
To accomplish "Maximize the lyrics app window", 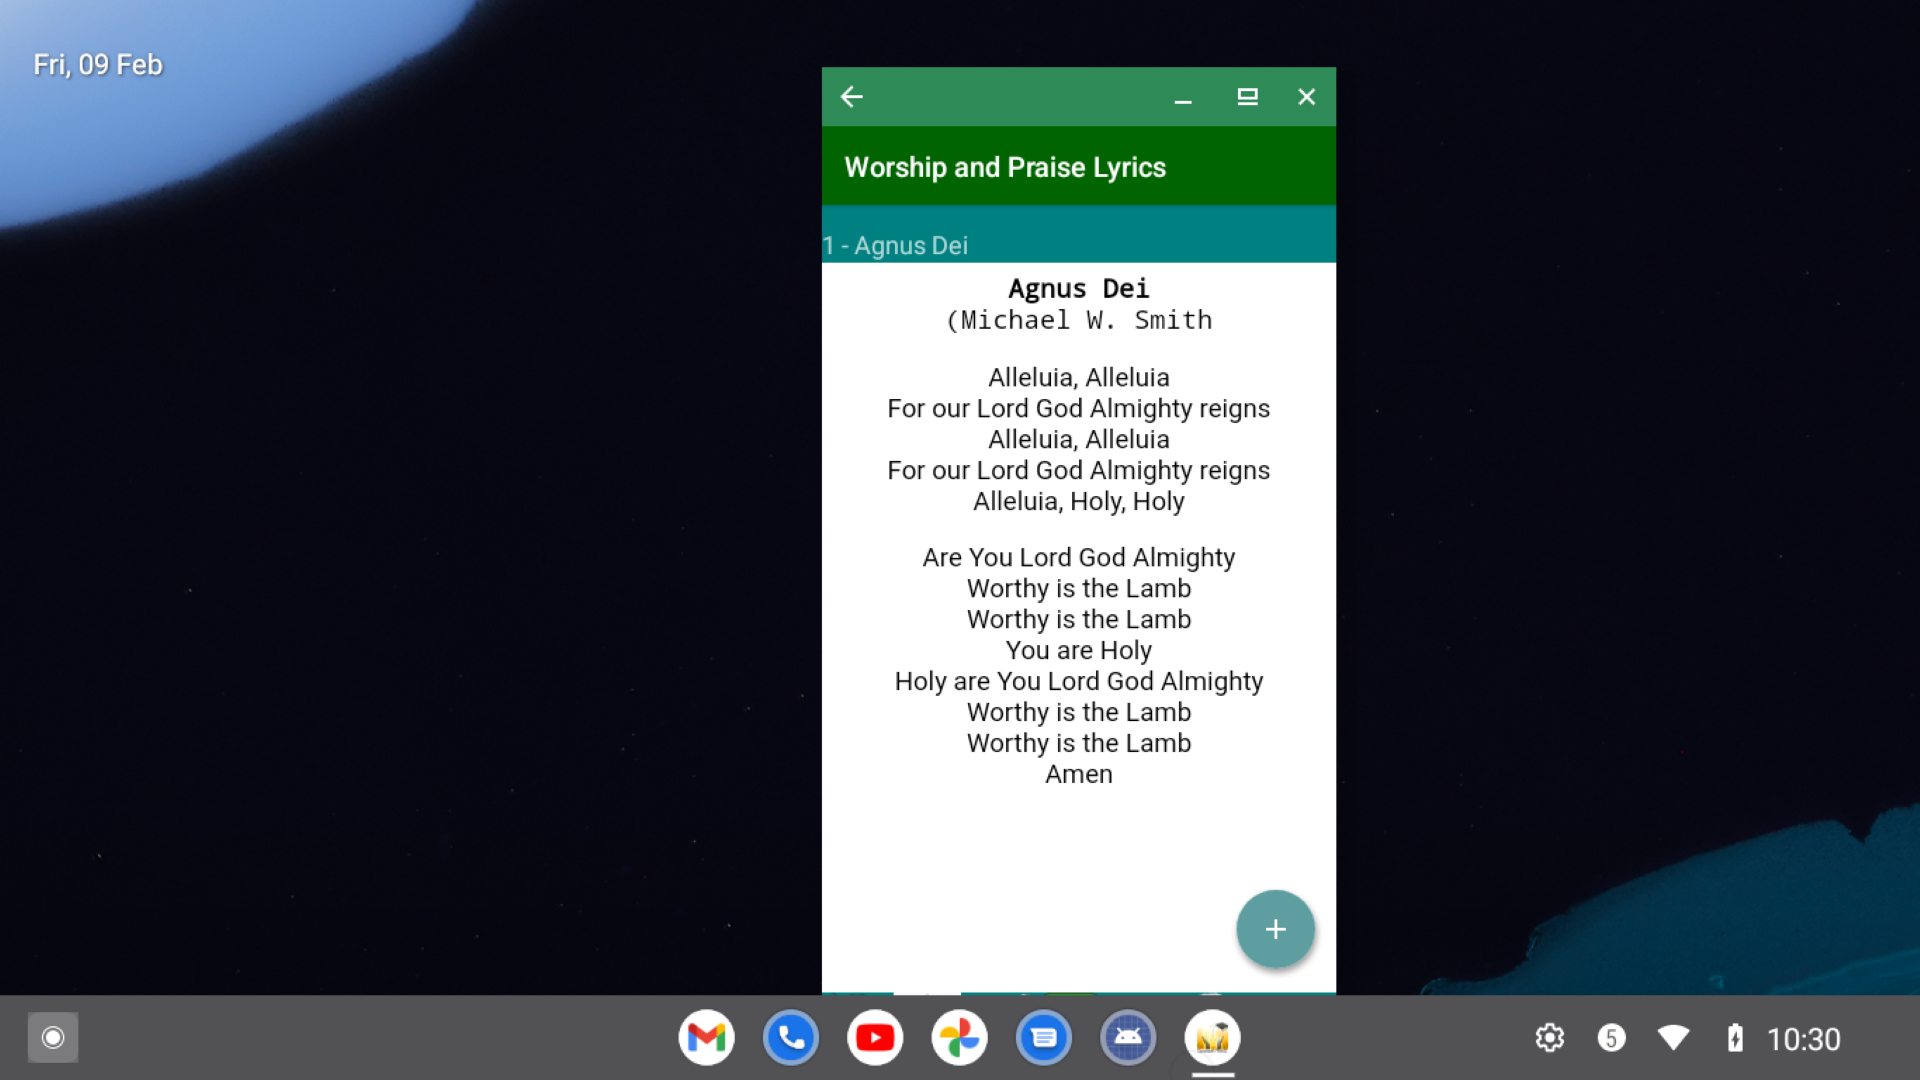I will tap(1247, 97).
